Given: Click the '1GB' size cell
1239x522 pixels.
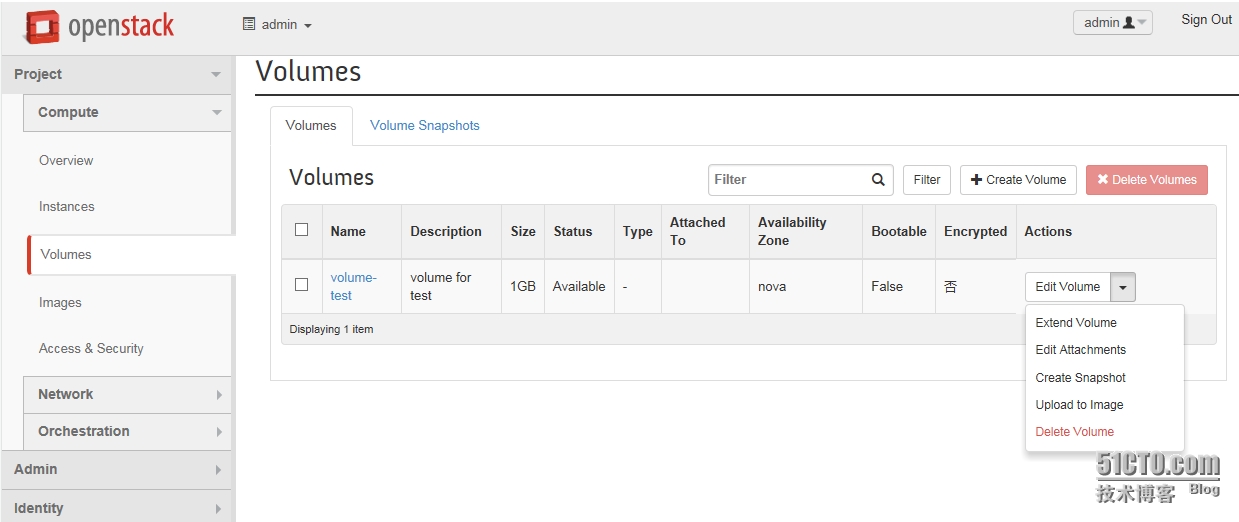Looking at the screenshot, I should 523,286.
